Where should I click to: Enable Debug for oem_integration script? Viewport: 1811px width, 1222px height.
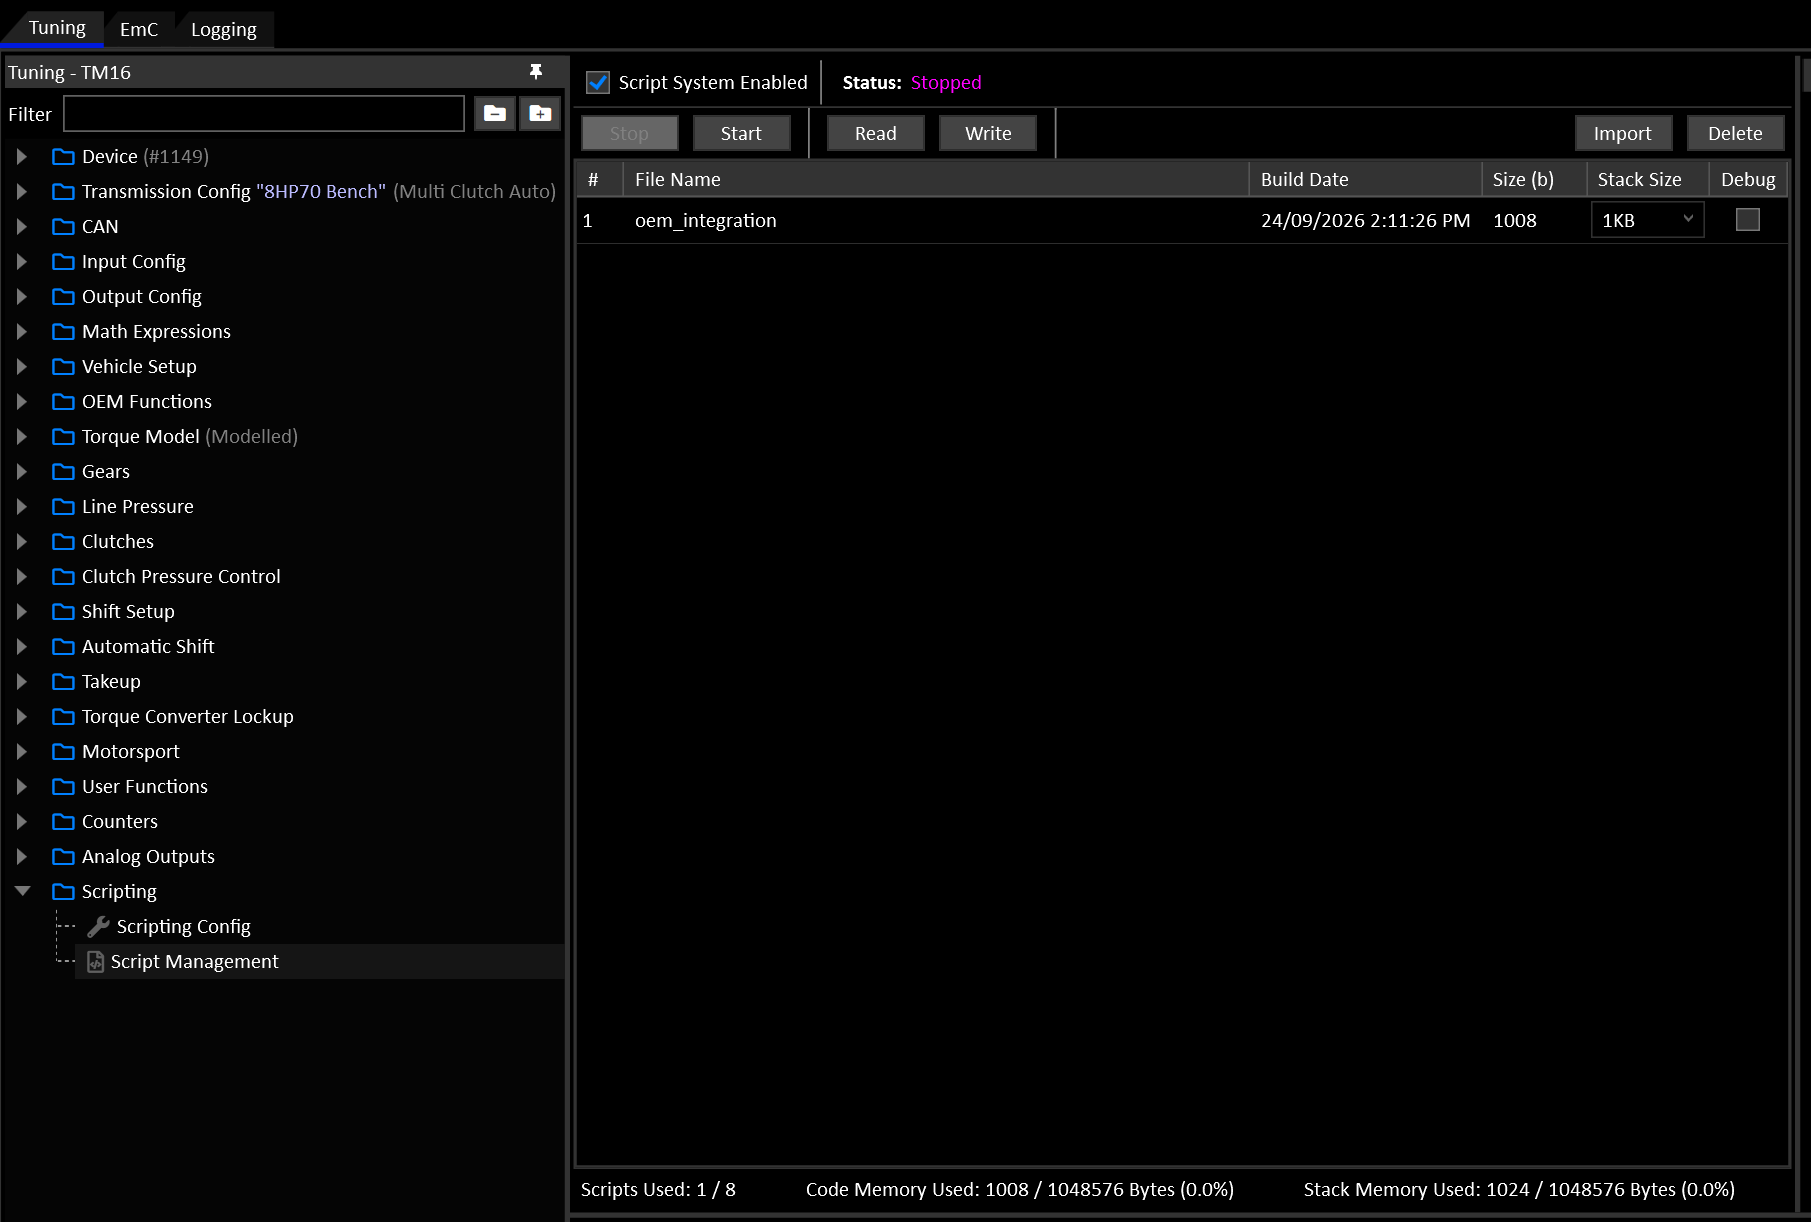point(1747,219)
